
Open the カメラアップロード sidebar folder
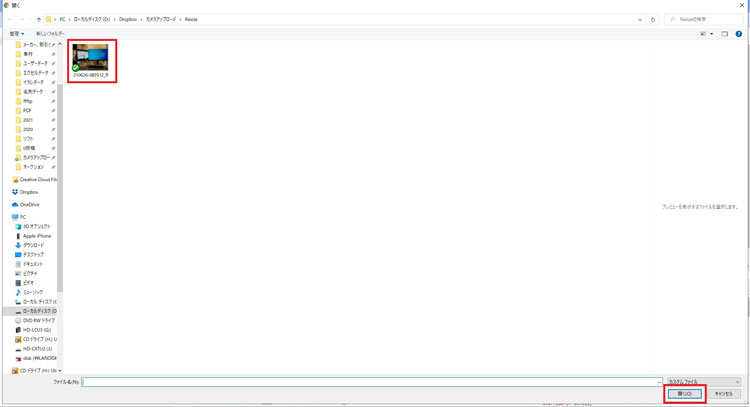tap(36, 157)
